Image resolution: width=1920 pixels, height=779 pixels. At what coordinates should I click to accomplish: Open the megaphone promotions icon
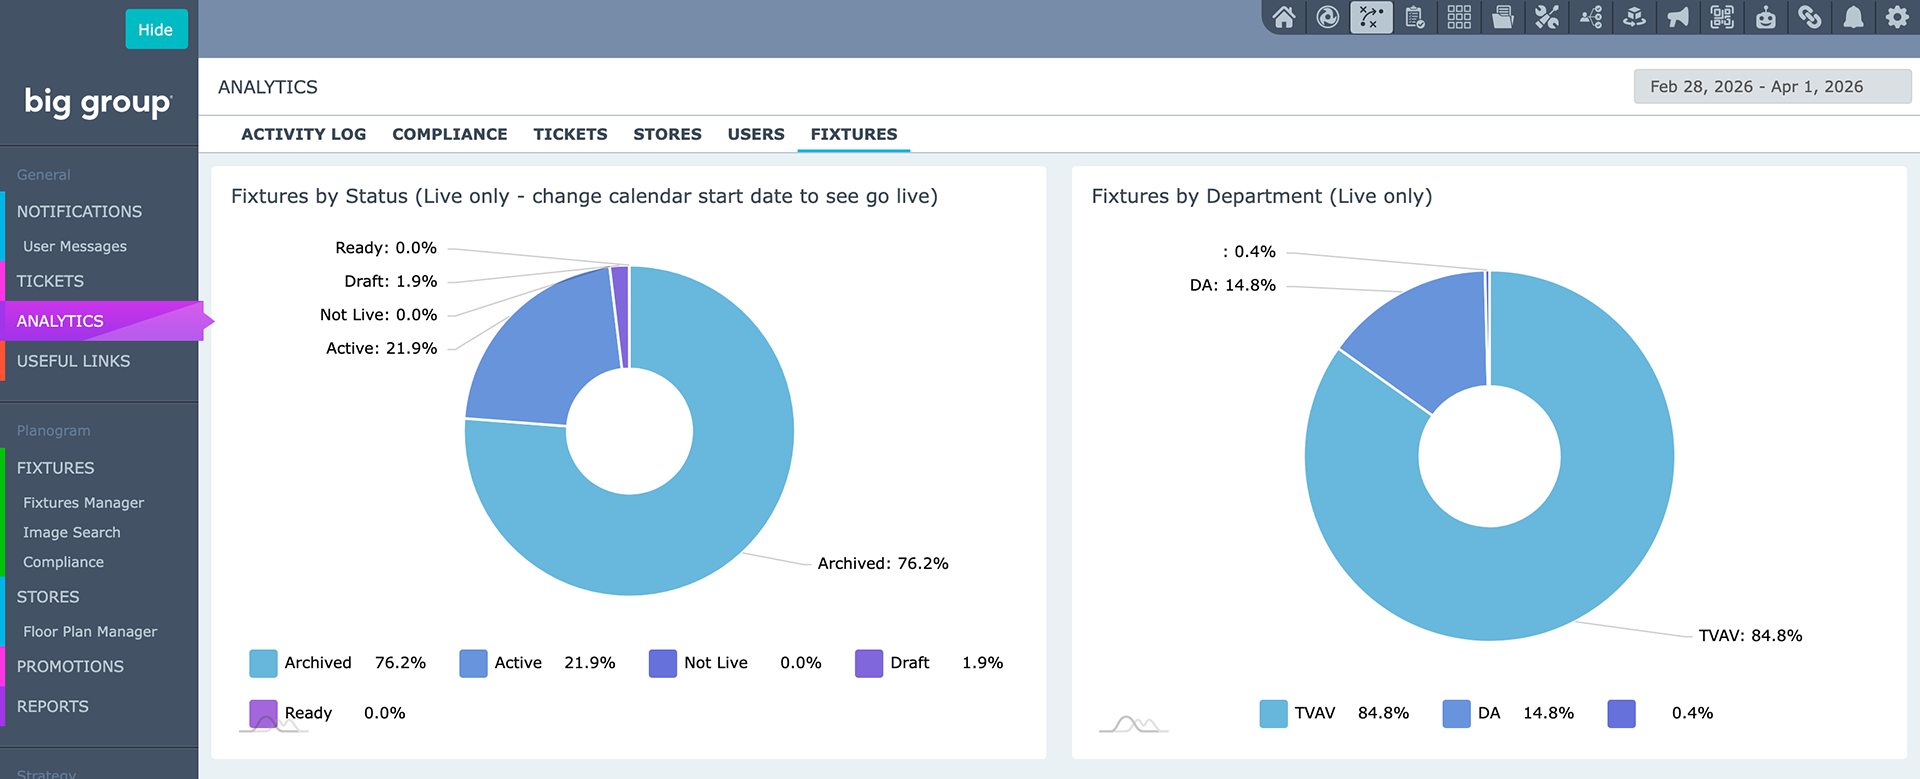tap(1678, 17)
